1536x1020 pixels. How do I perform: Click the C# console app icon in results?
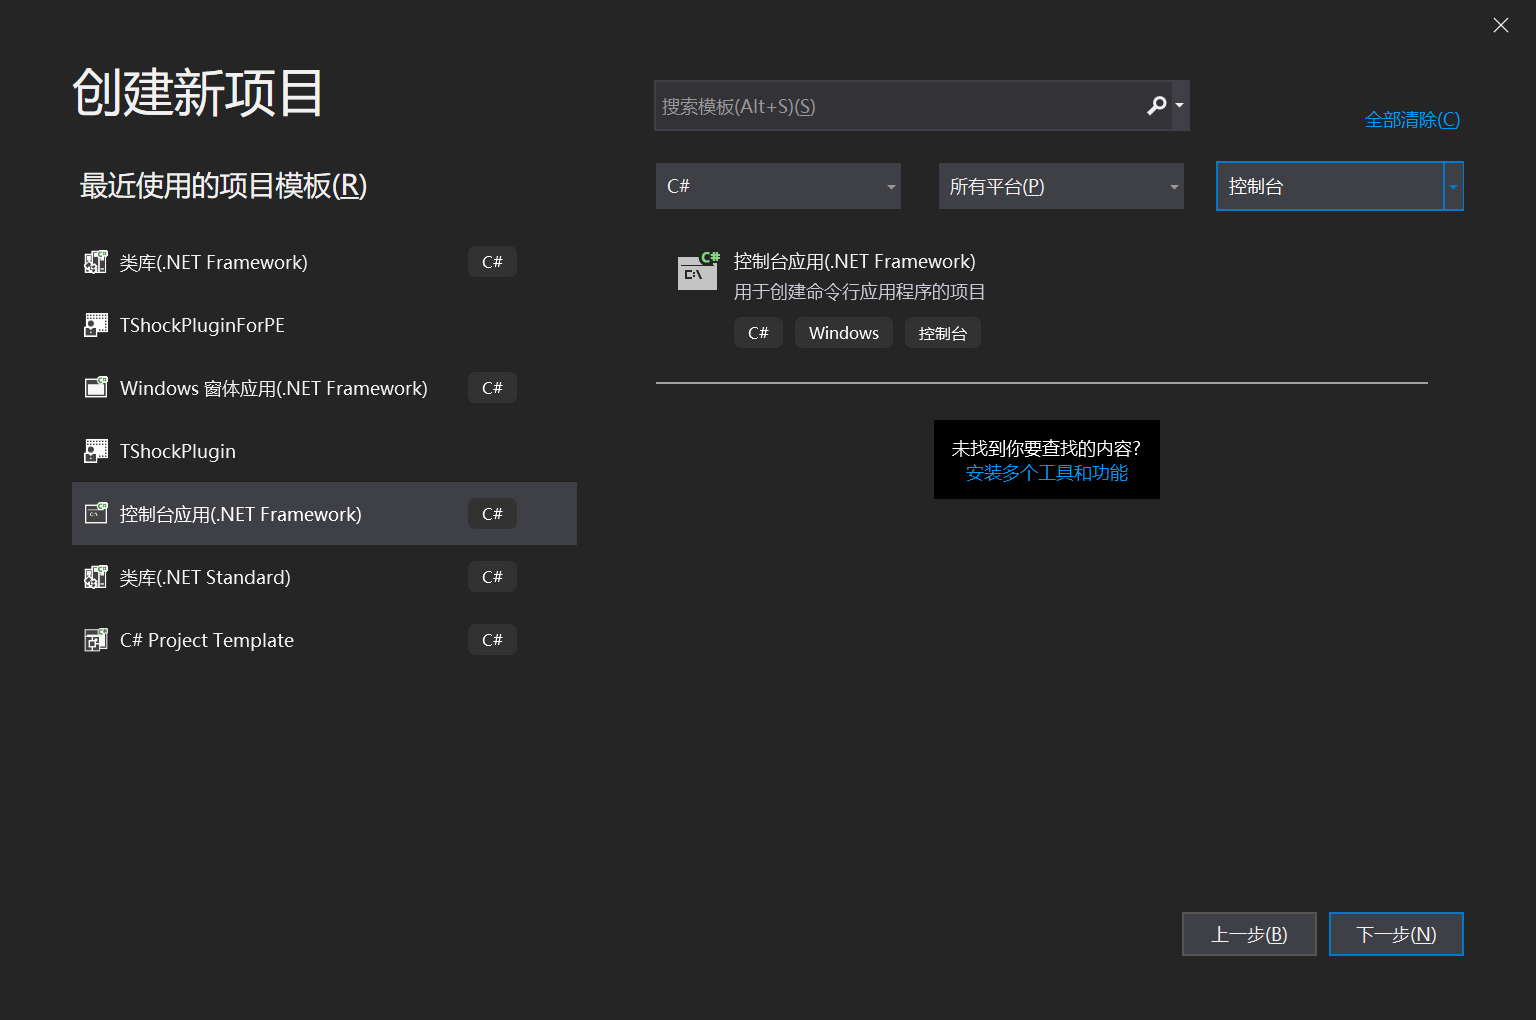point(698,271)
